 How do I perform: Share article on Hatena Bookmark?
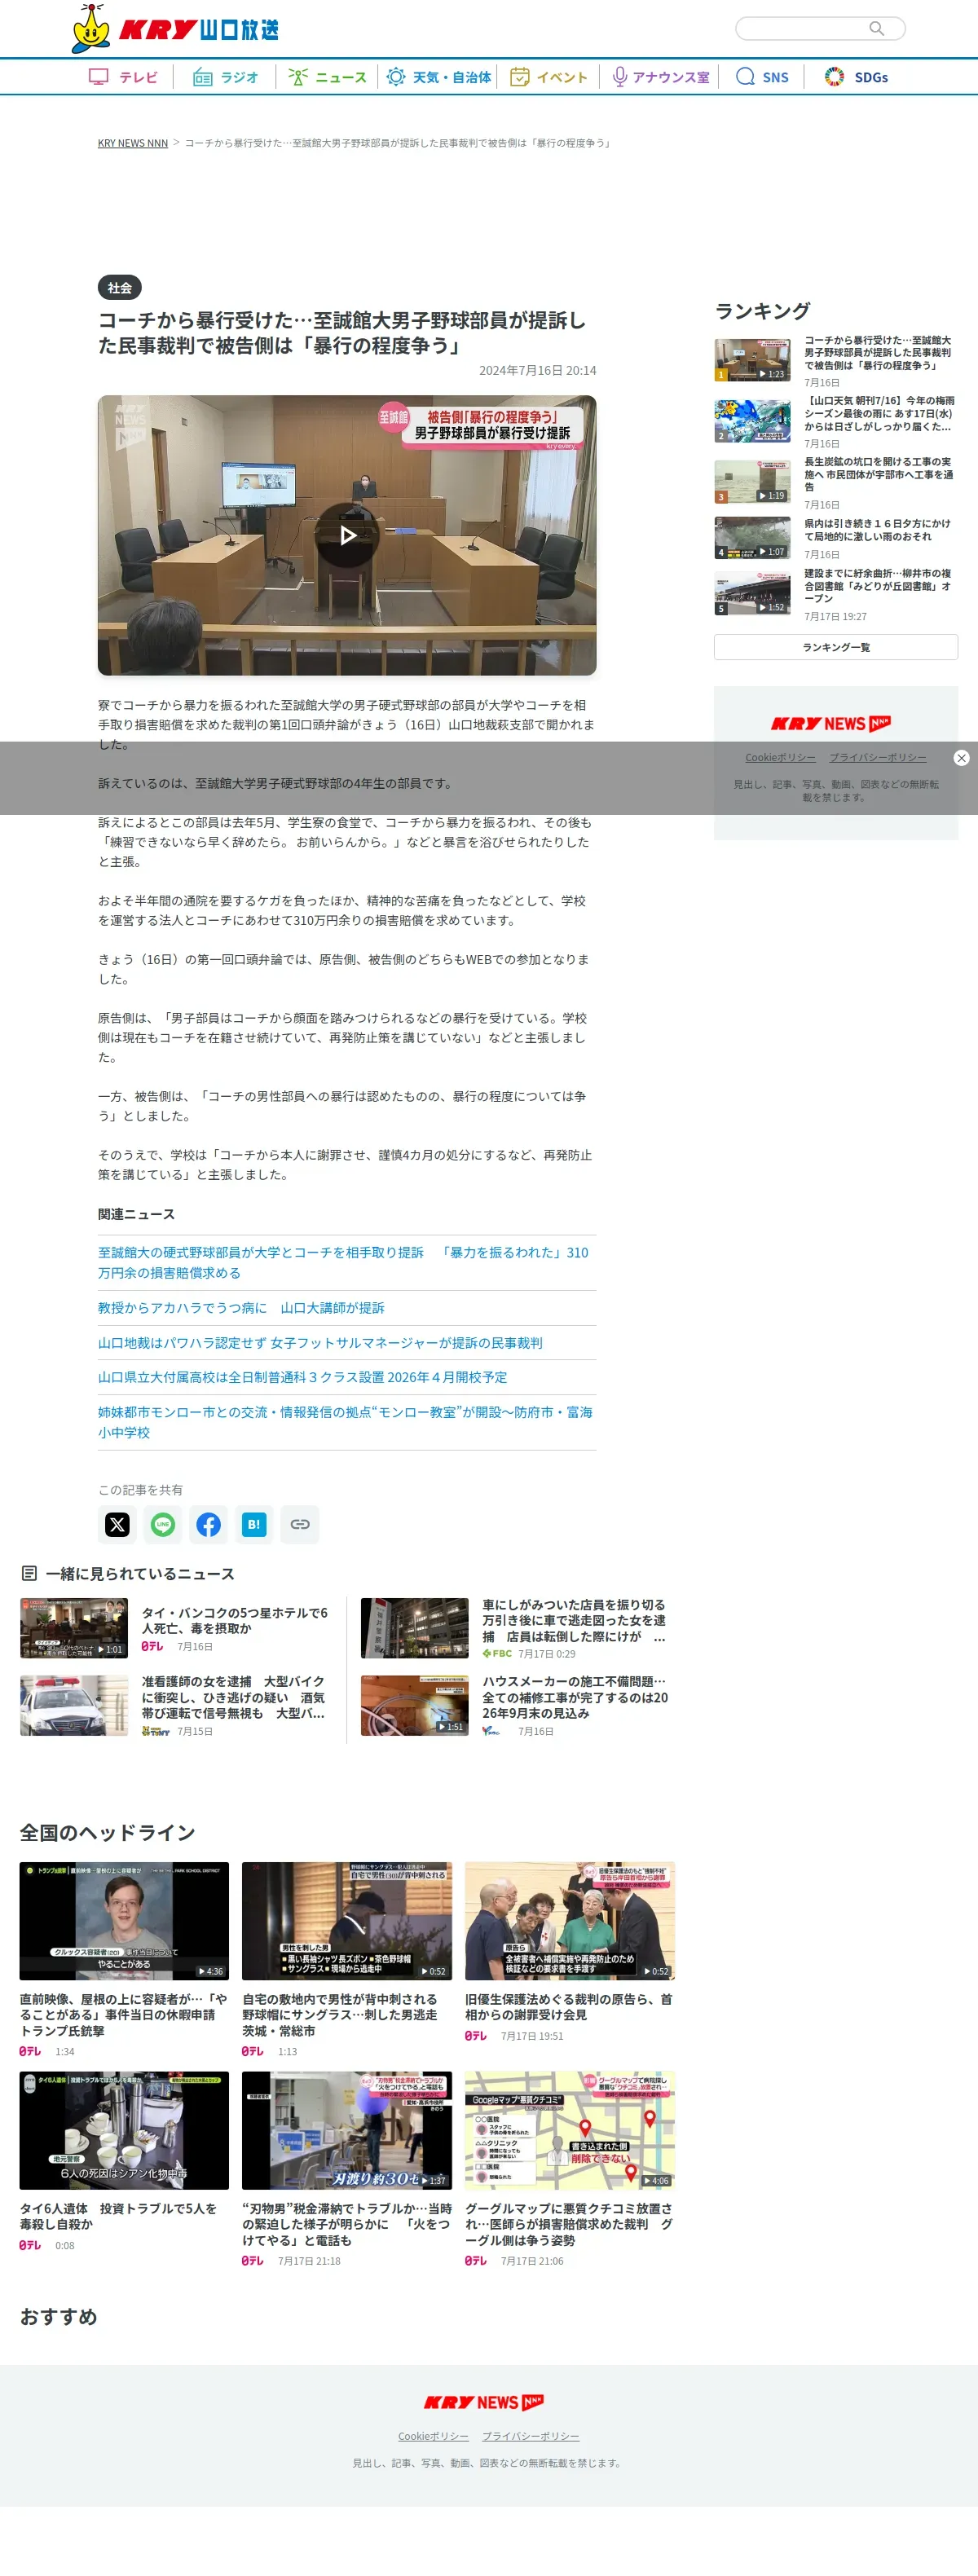(254, 1524)
